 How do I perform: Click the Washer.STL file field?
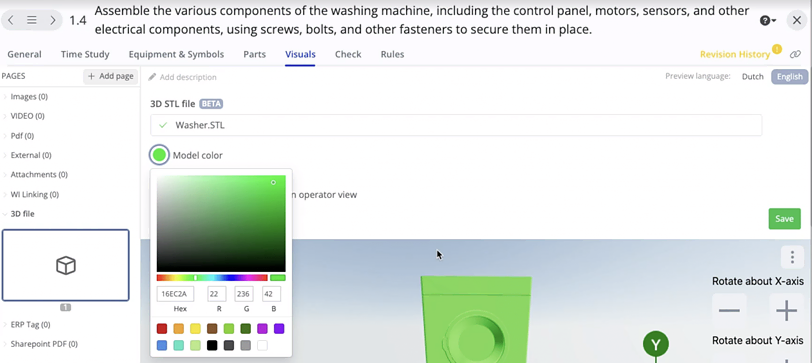456,125
